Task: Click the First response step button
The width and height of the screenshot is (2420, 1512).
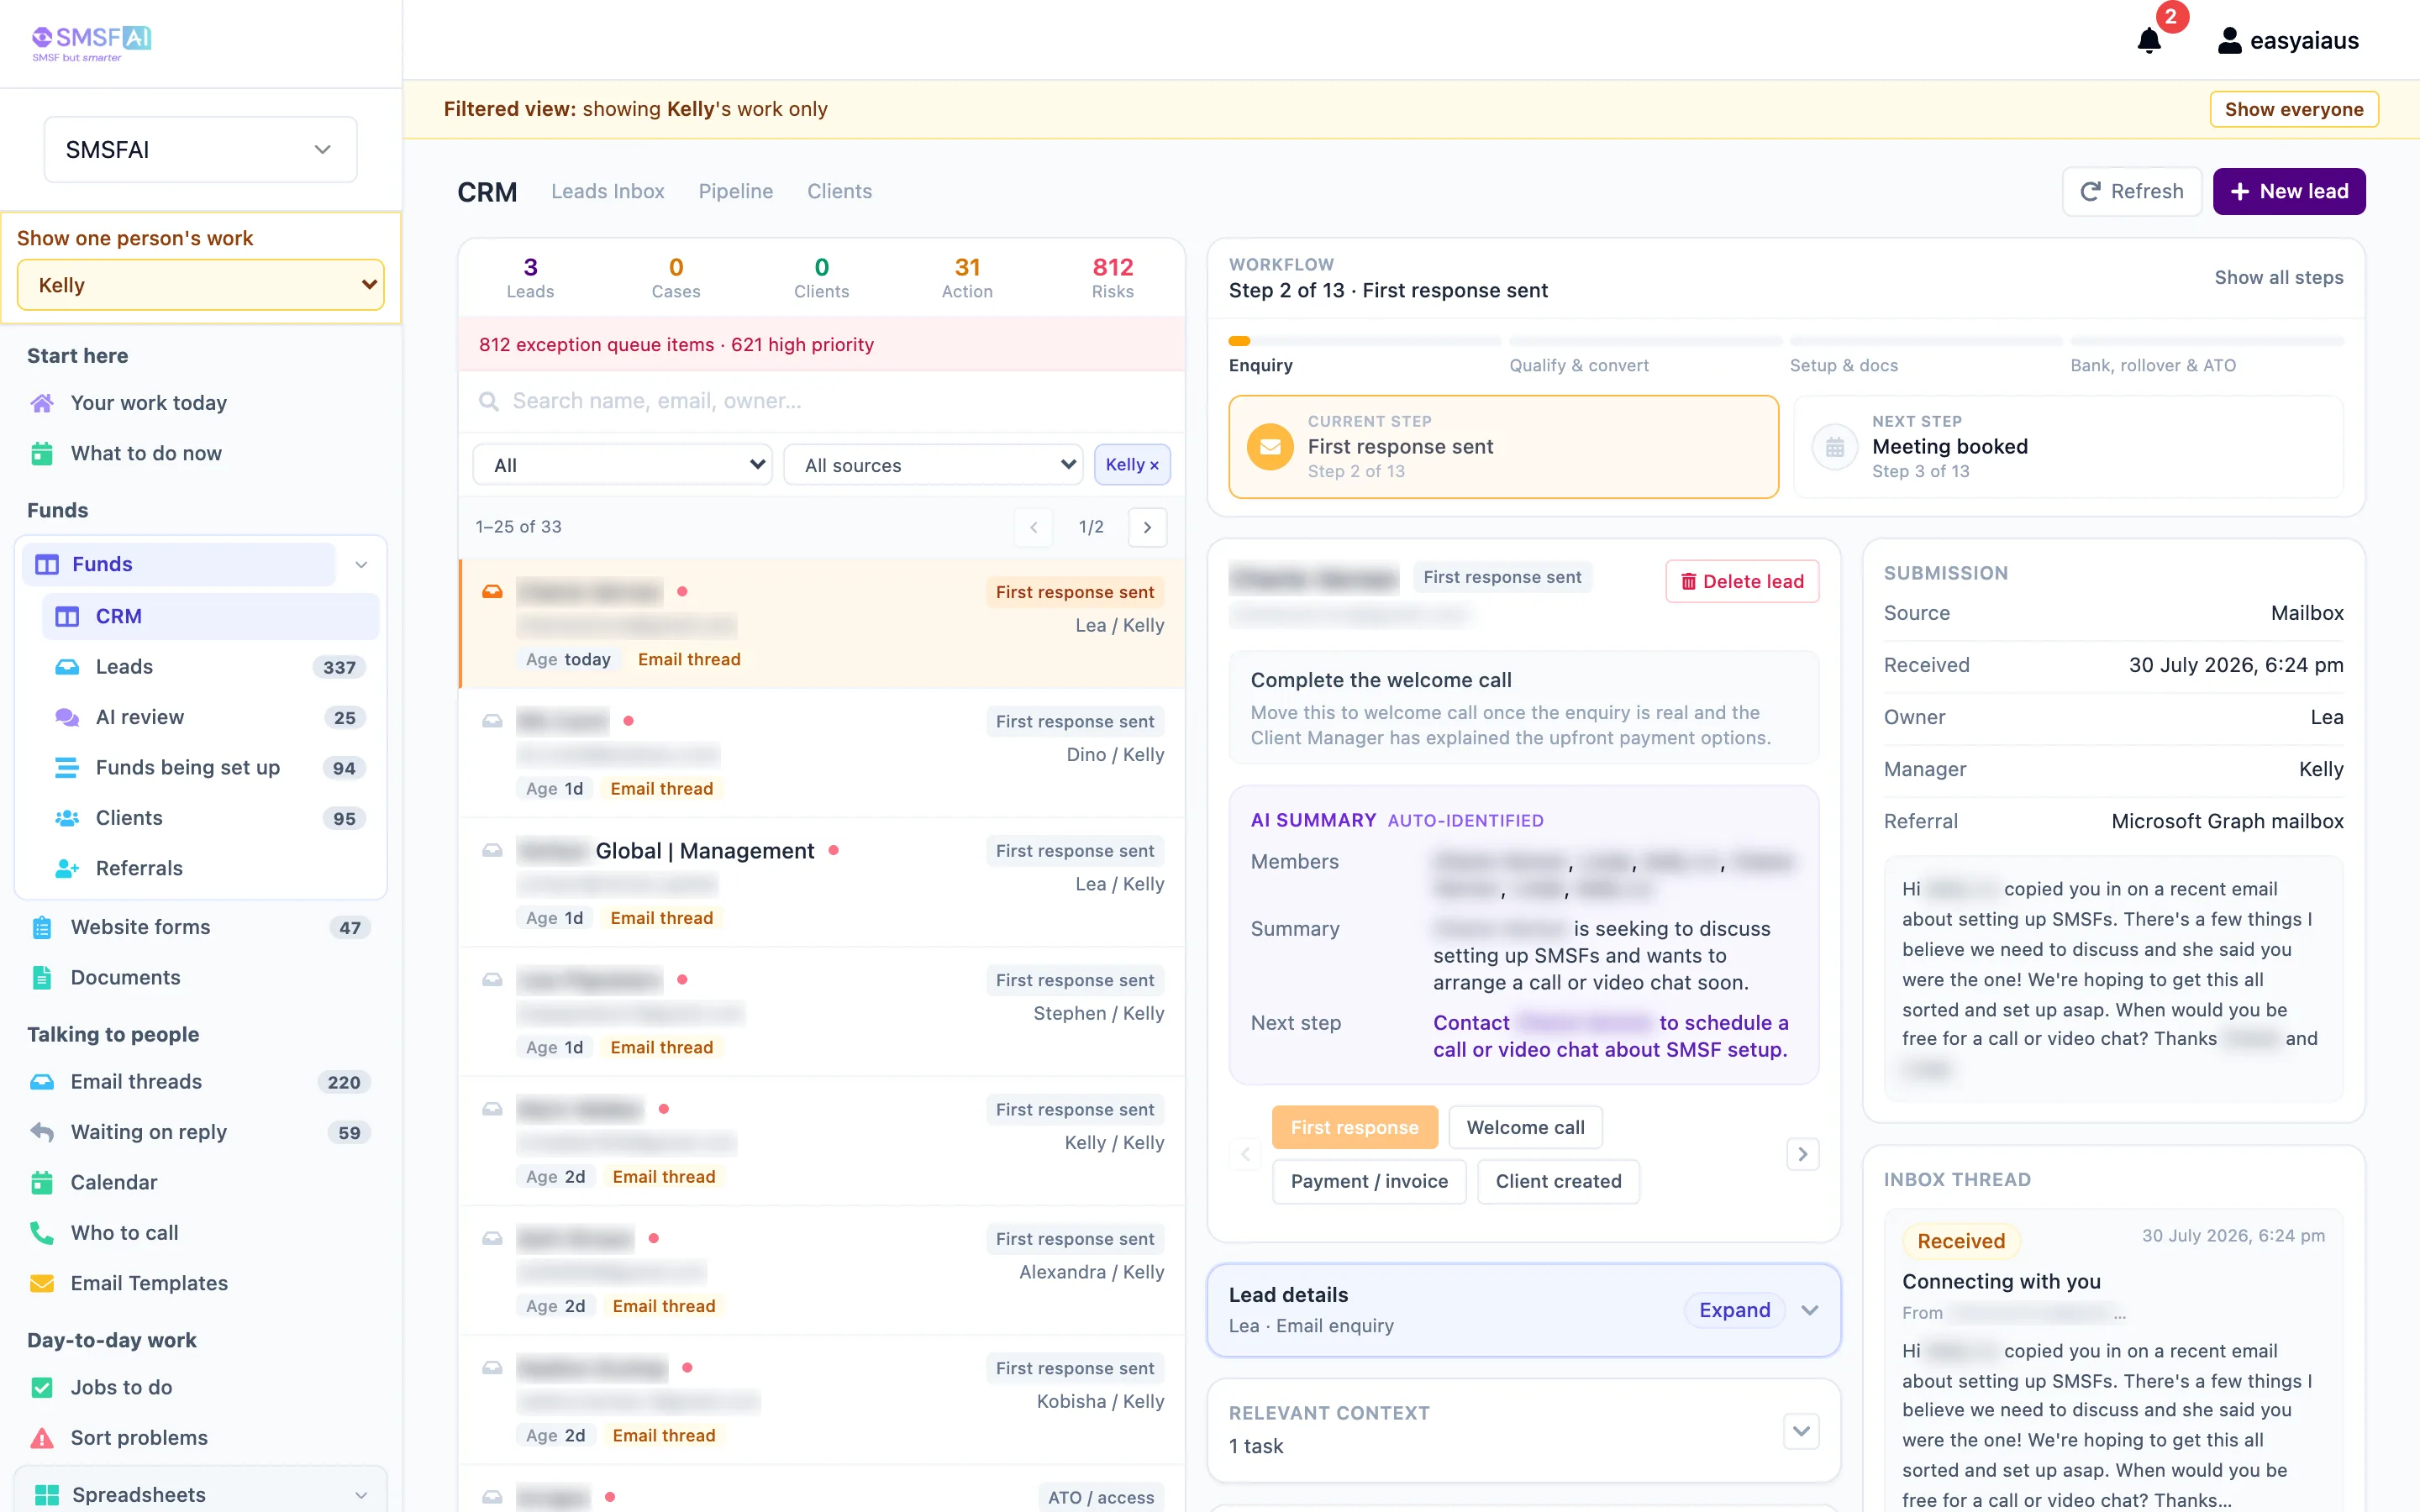Action: point(1354,1127)
